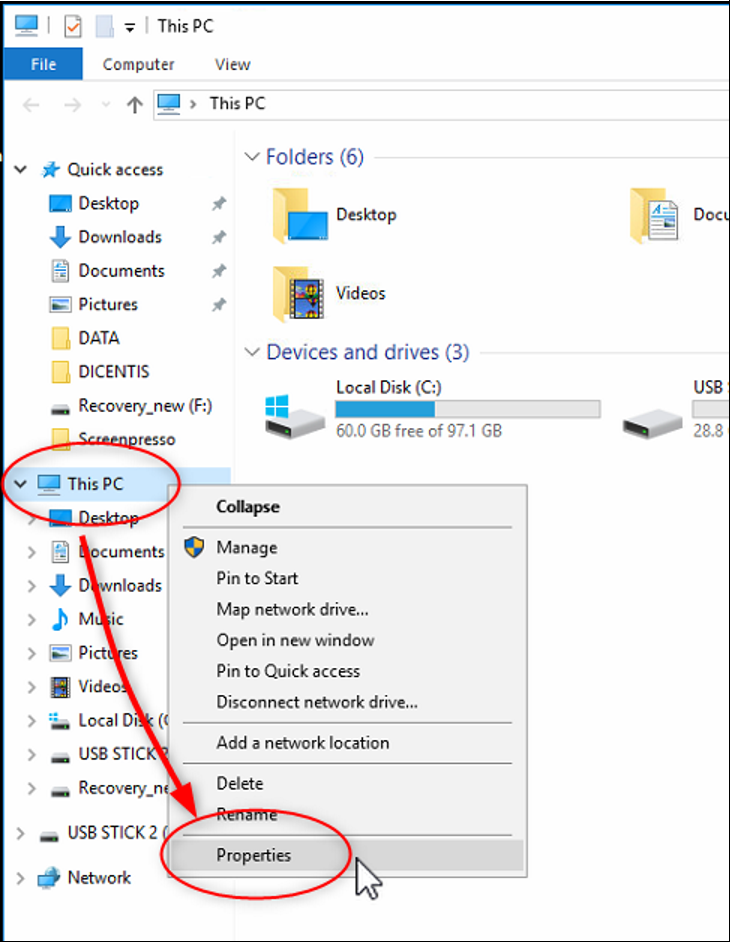730x942 pixels.
Task: Select Map network drive... menu entry
Action: click(x=292, y=609)
